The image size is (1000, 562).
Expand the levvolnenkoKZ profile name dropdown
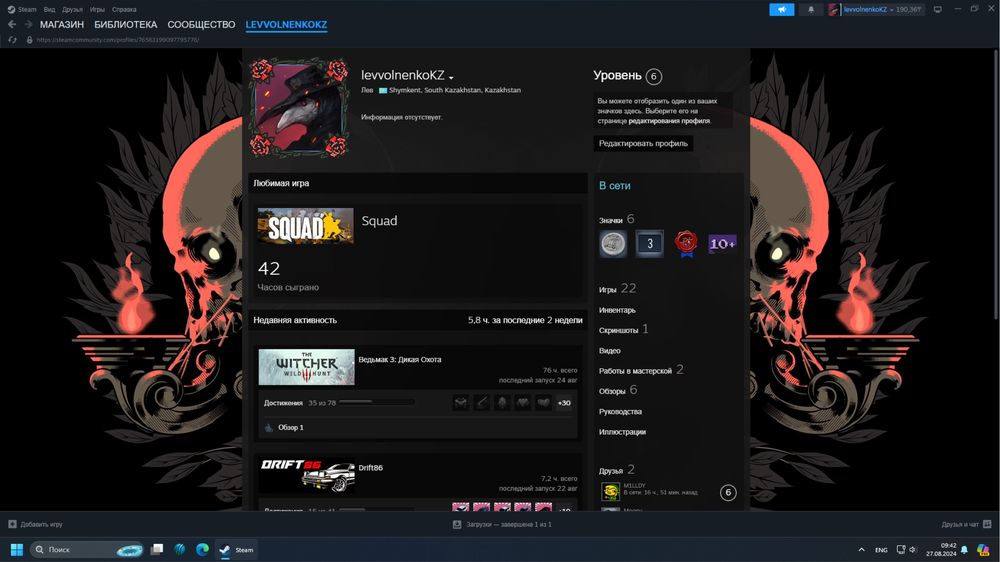[451, 78]
